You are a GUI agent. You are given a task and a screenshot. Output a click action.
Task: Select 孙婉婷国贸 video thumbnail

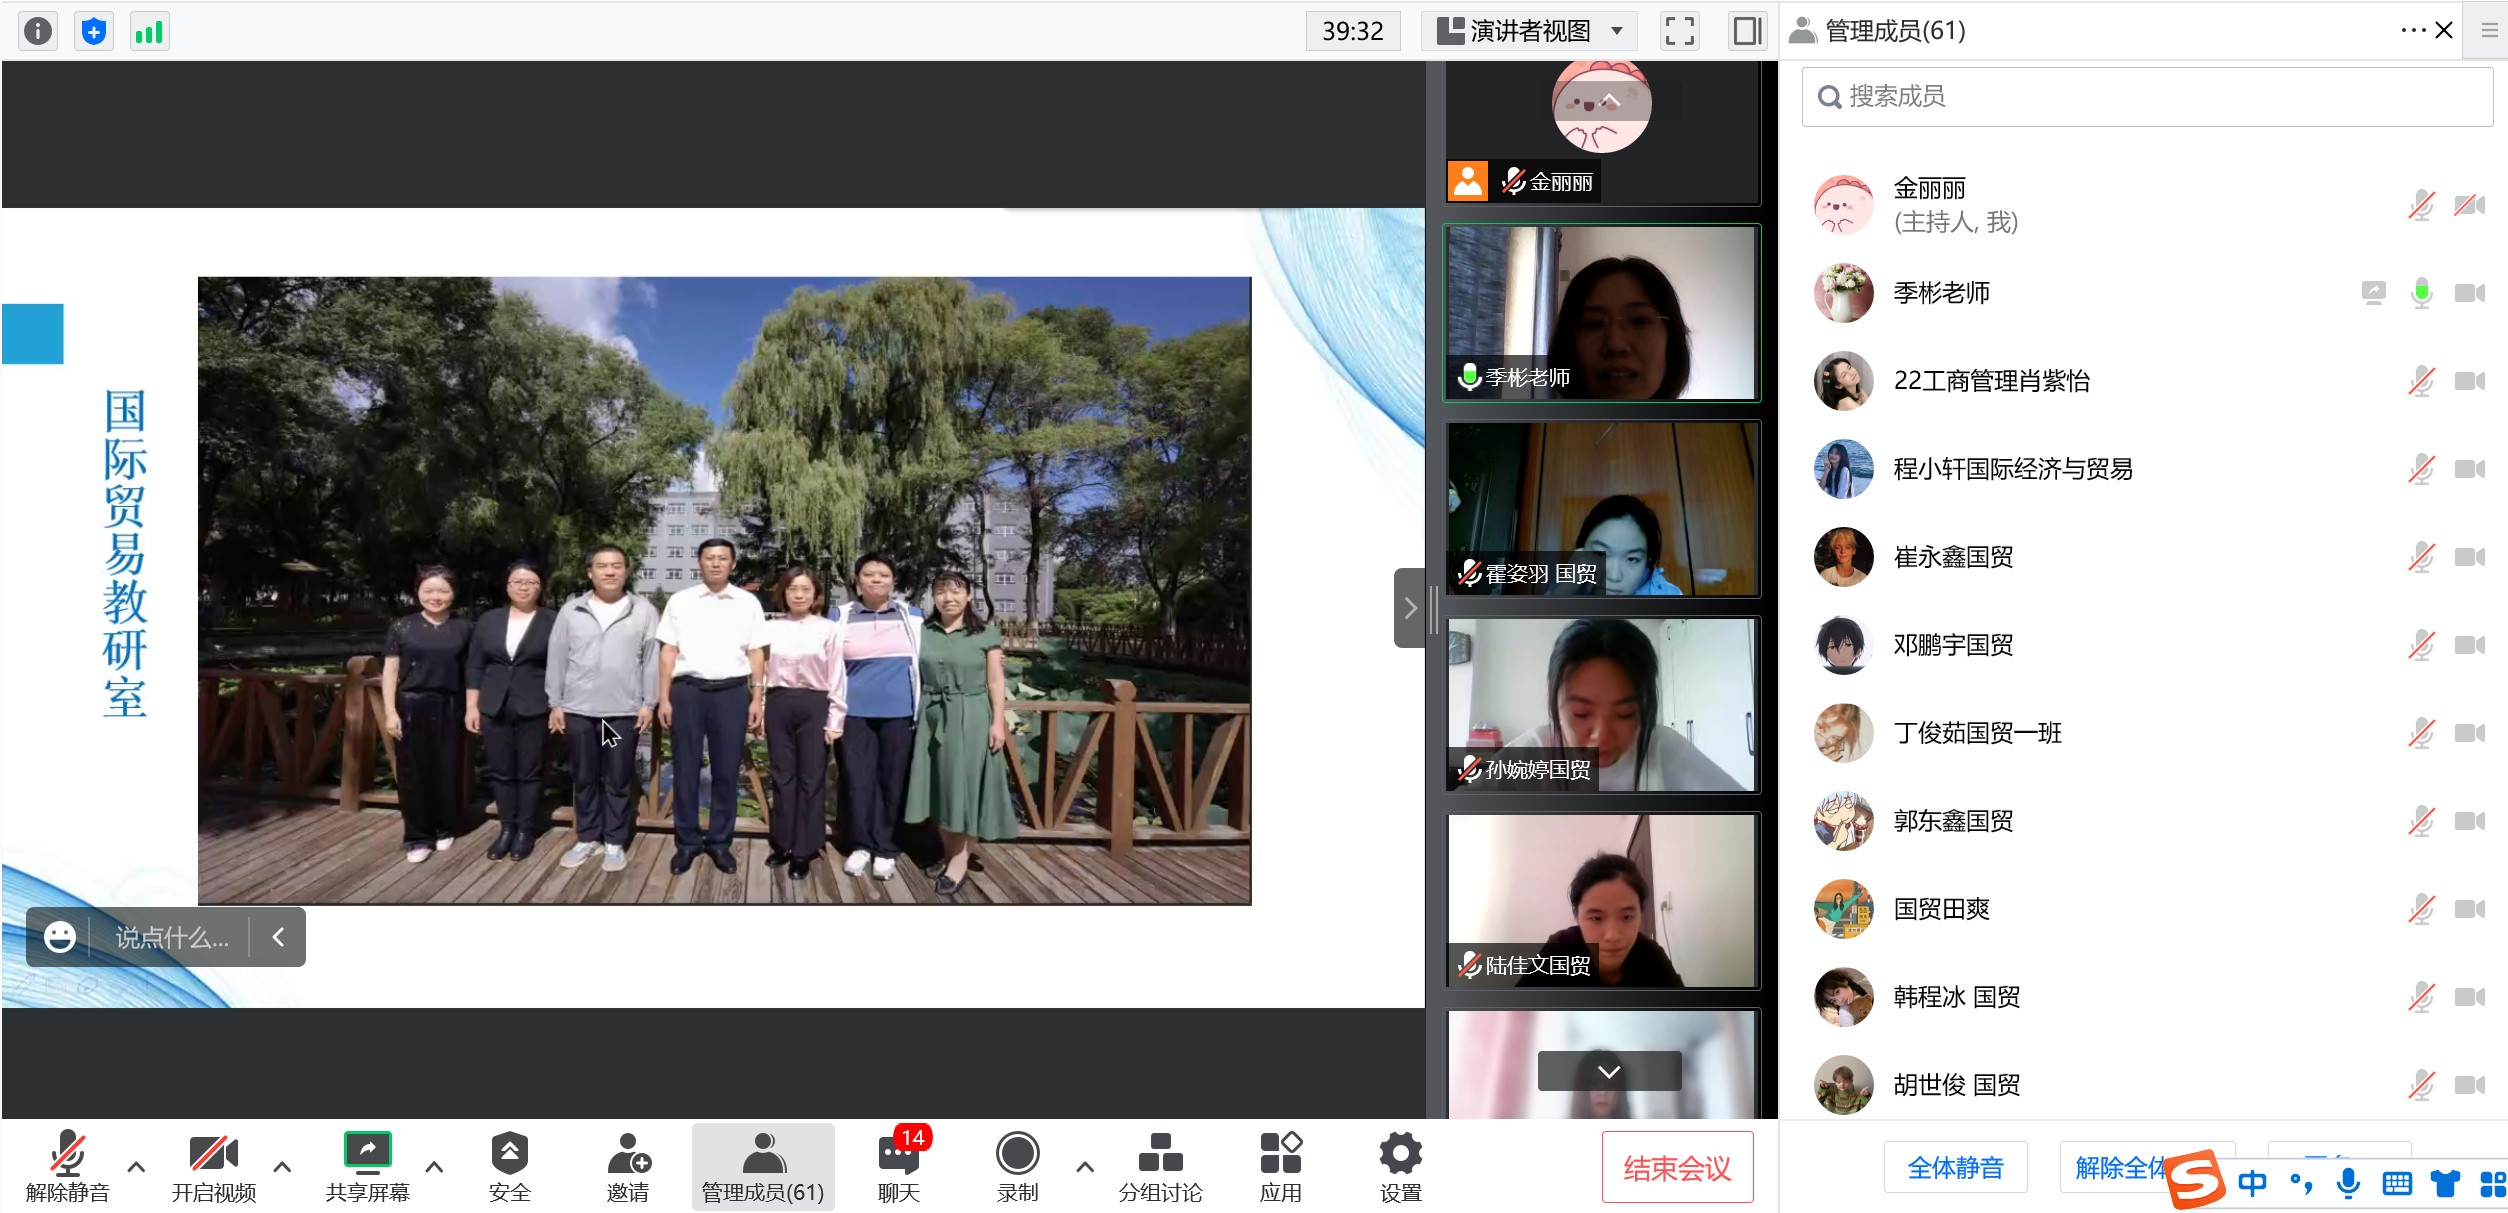[1601, 705]
